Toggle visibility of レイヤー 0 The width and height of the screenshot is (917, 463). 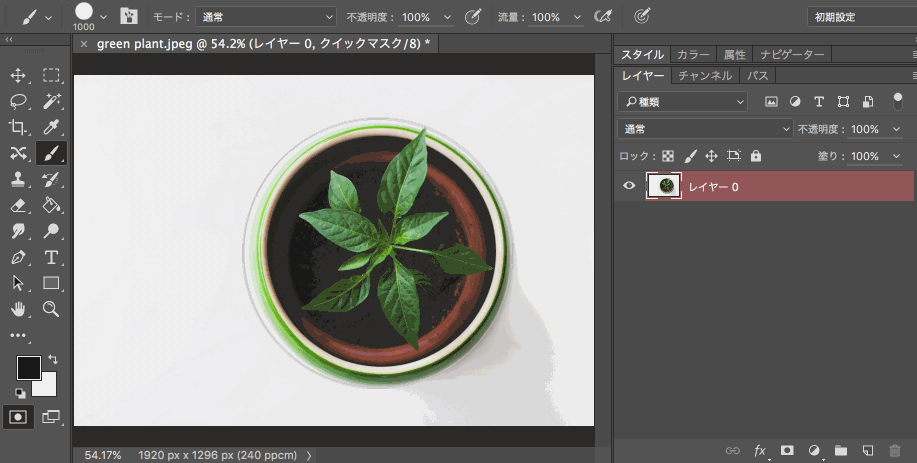630,186
